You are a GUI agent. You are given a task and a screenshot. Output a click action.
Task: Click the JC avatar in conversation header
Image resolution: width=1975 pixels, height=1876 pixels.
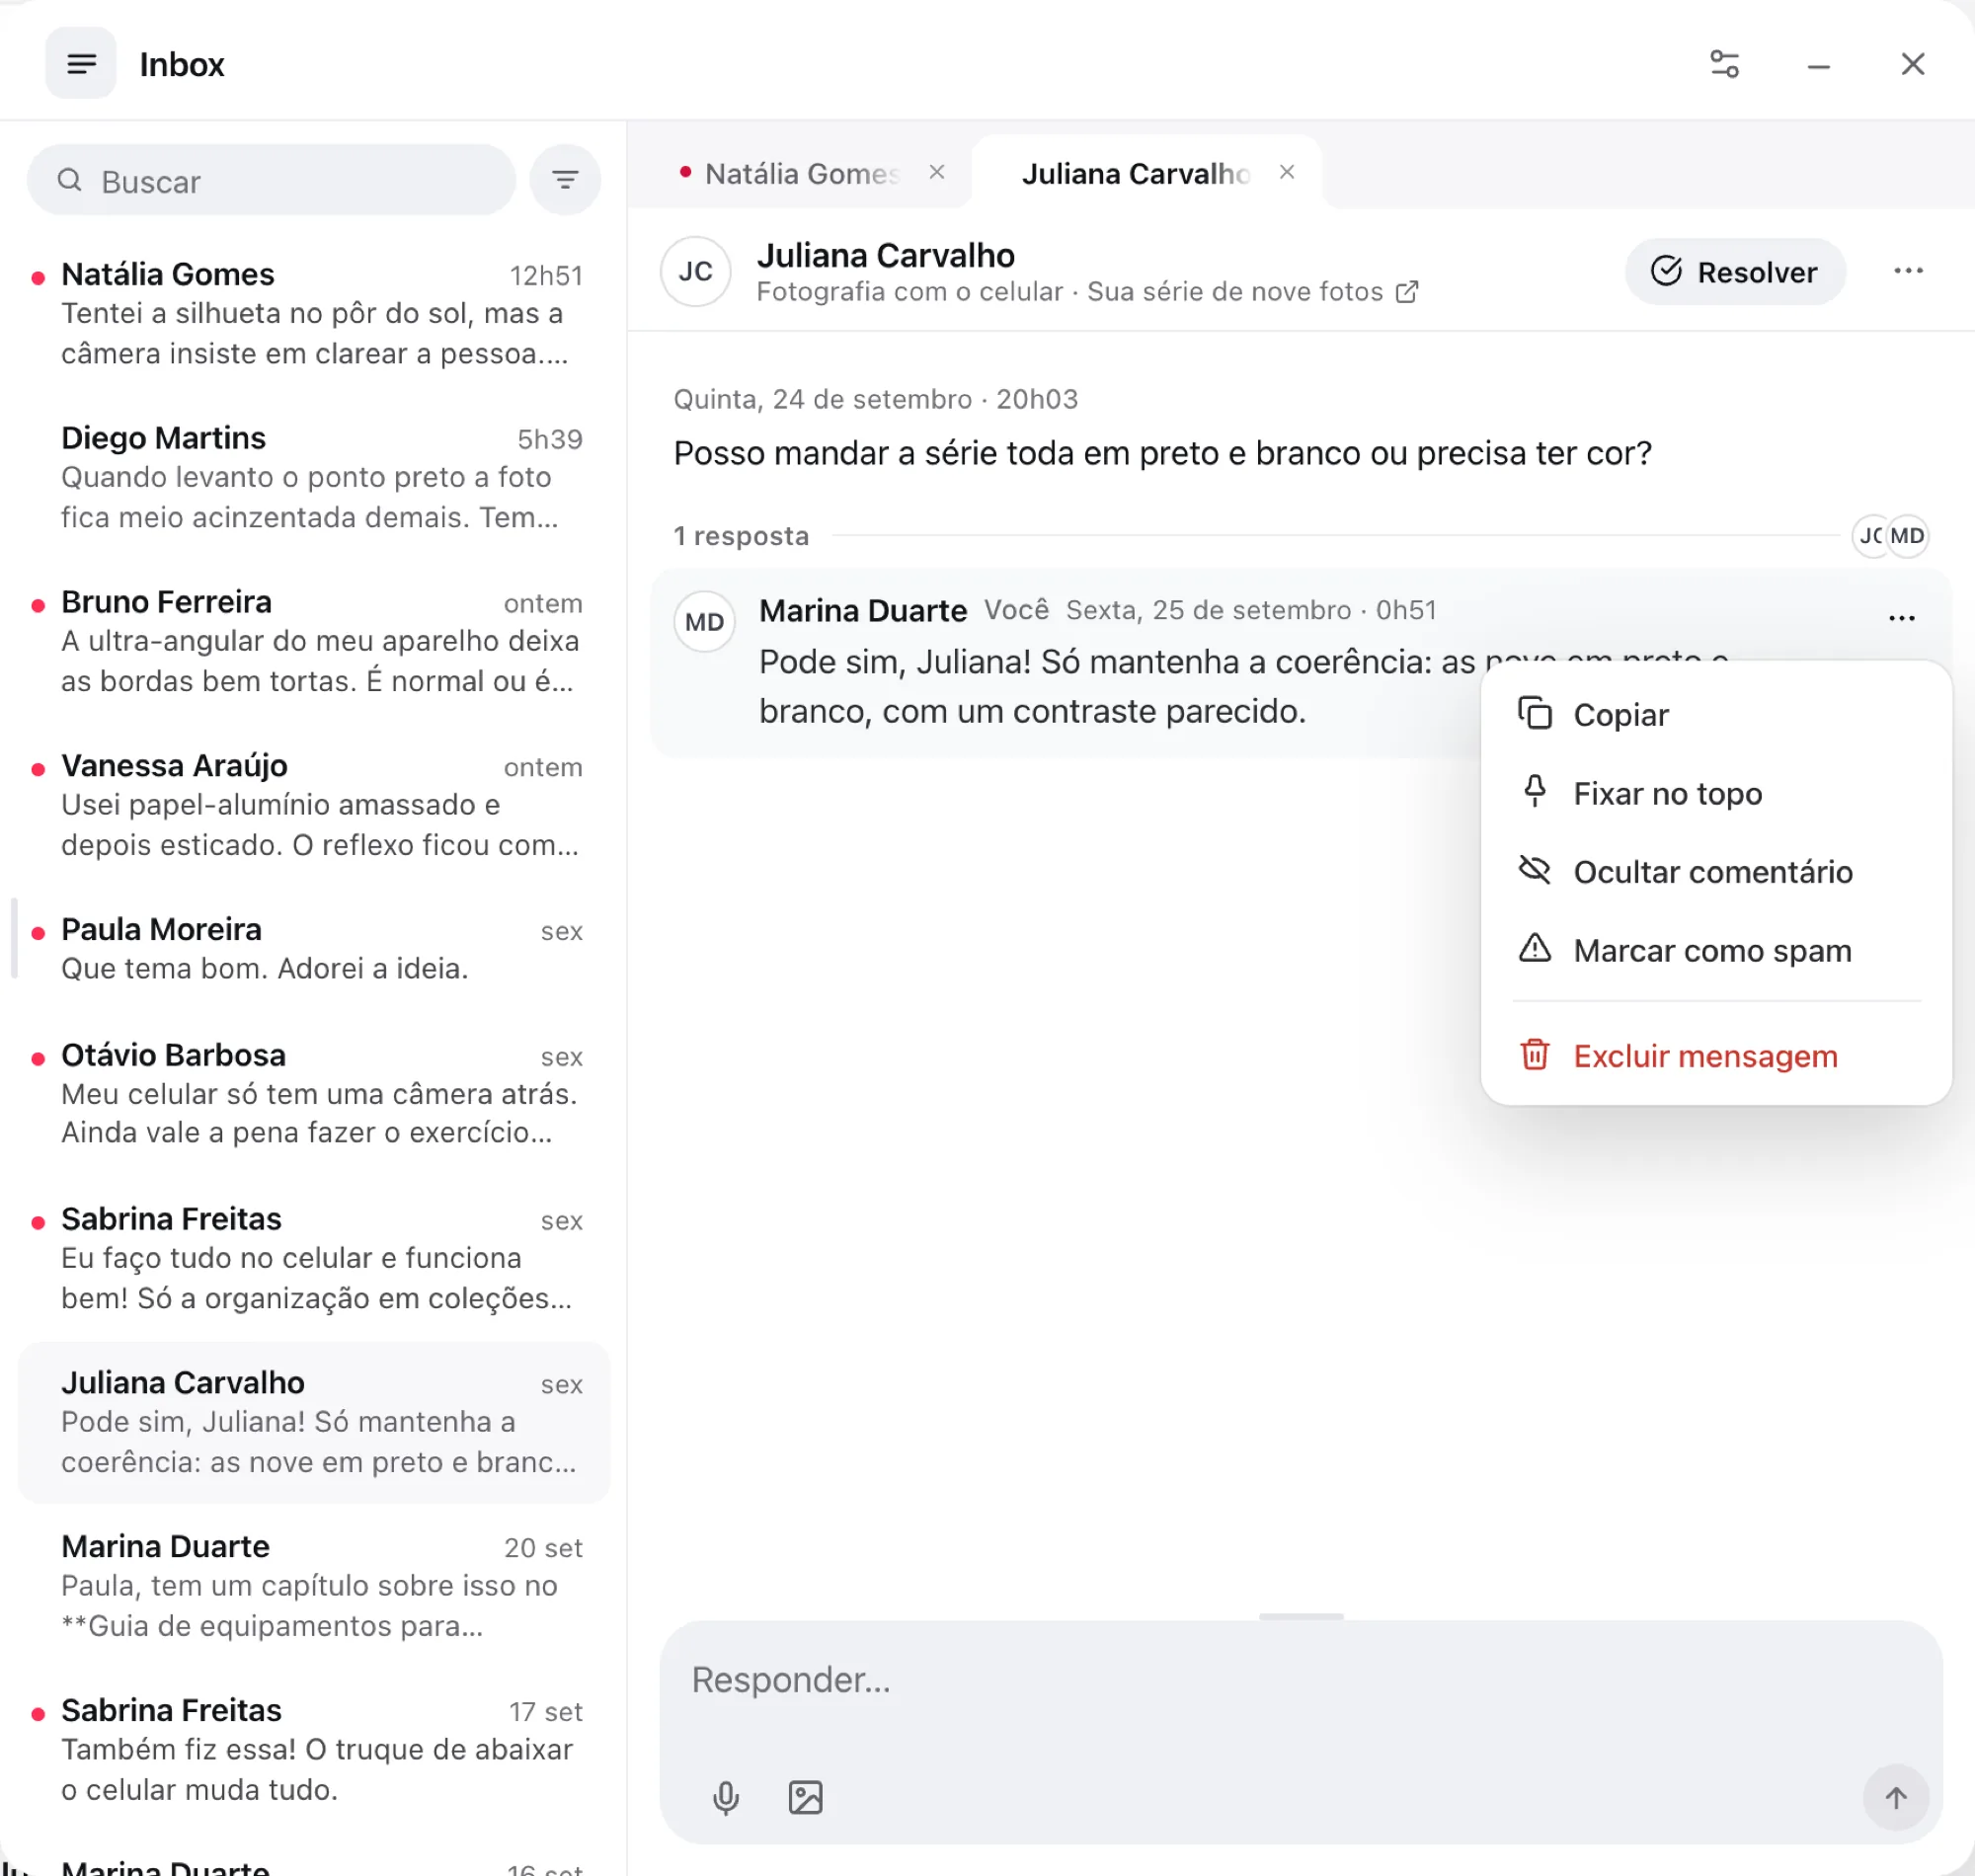click(x=696, y=271)
